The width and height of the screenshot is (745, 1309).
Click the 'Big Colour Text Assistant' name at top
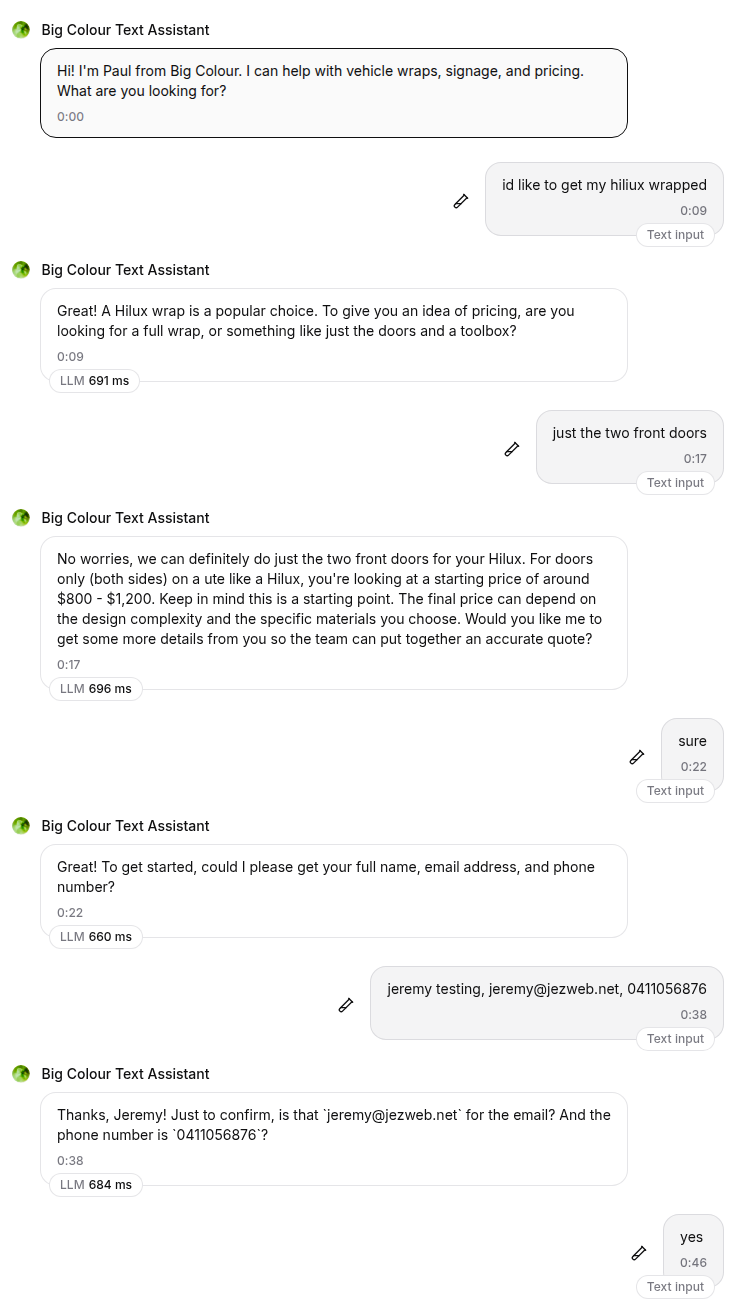coord(125,30)
